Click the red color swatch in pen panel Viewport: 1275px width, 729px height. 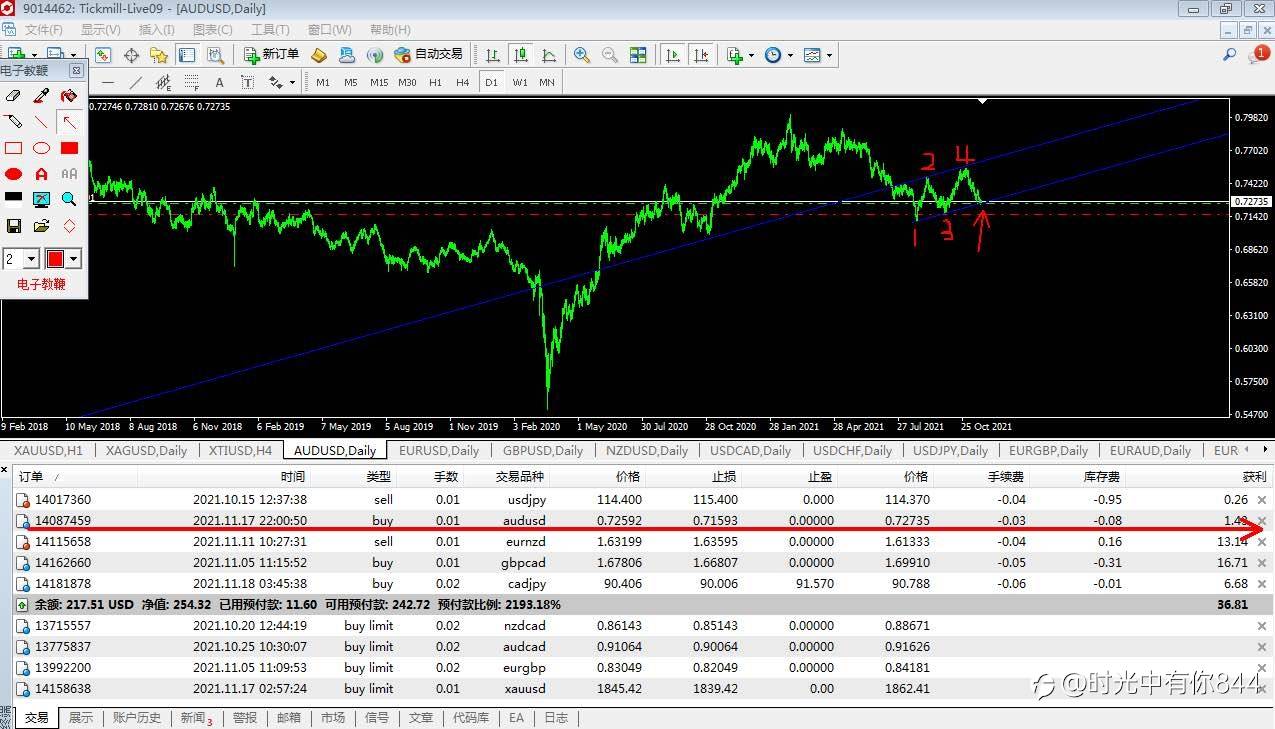[55, 259]
